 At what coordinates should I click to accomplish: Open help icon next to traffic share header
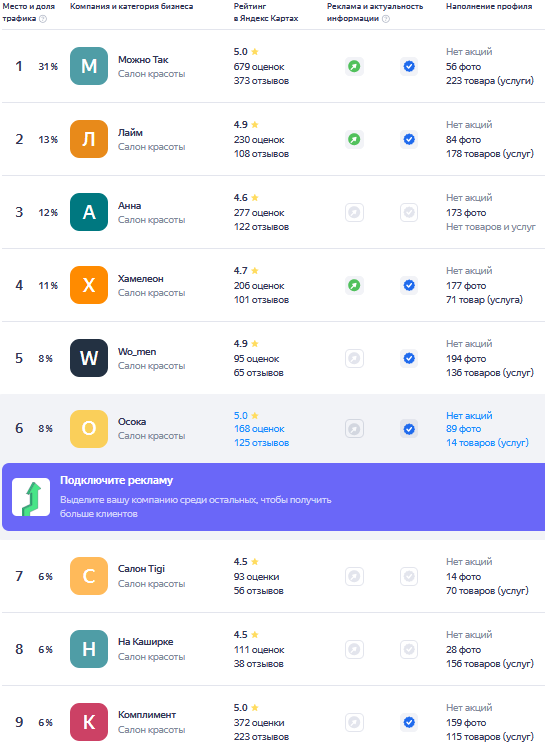tap(43, 19)
